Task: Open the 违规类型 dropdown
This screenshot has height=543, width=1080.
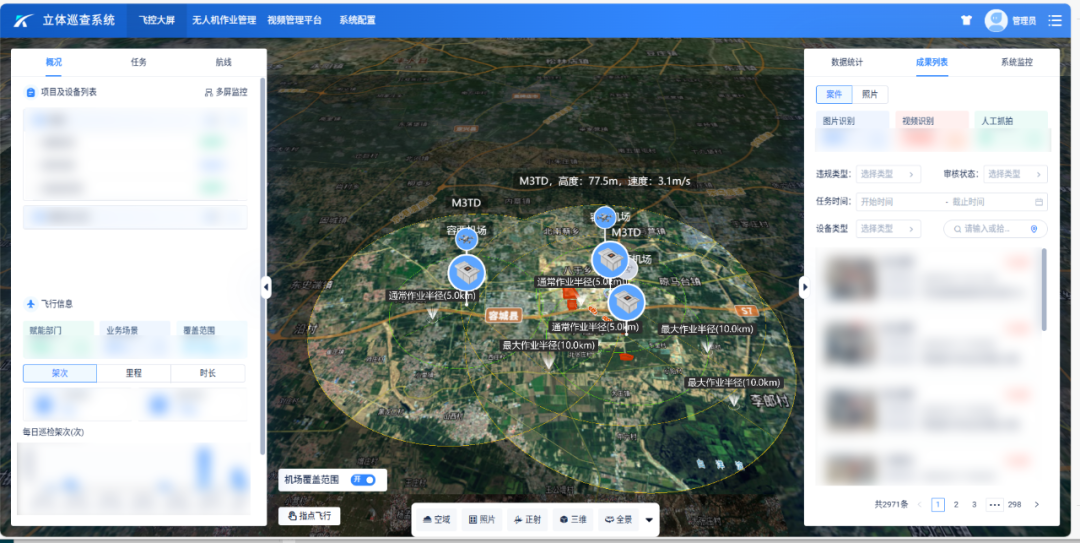Action: (x=888, y=174)
